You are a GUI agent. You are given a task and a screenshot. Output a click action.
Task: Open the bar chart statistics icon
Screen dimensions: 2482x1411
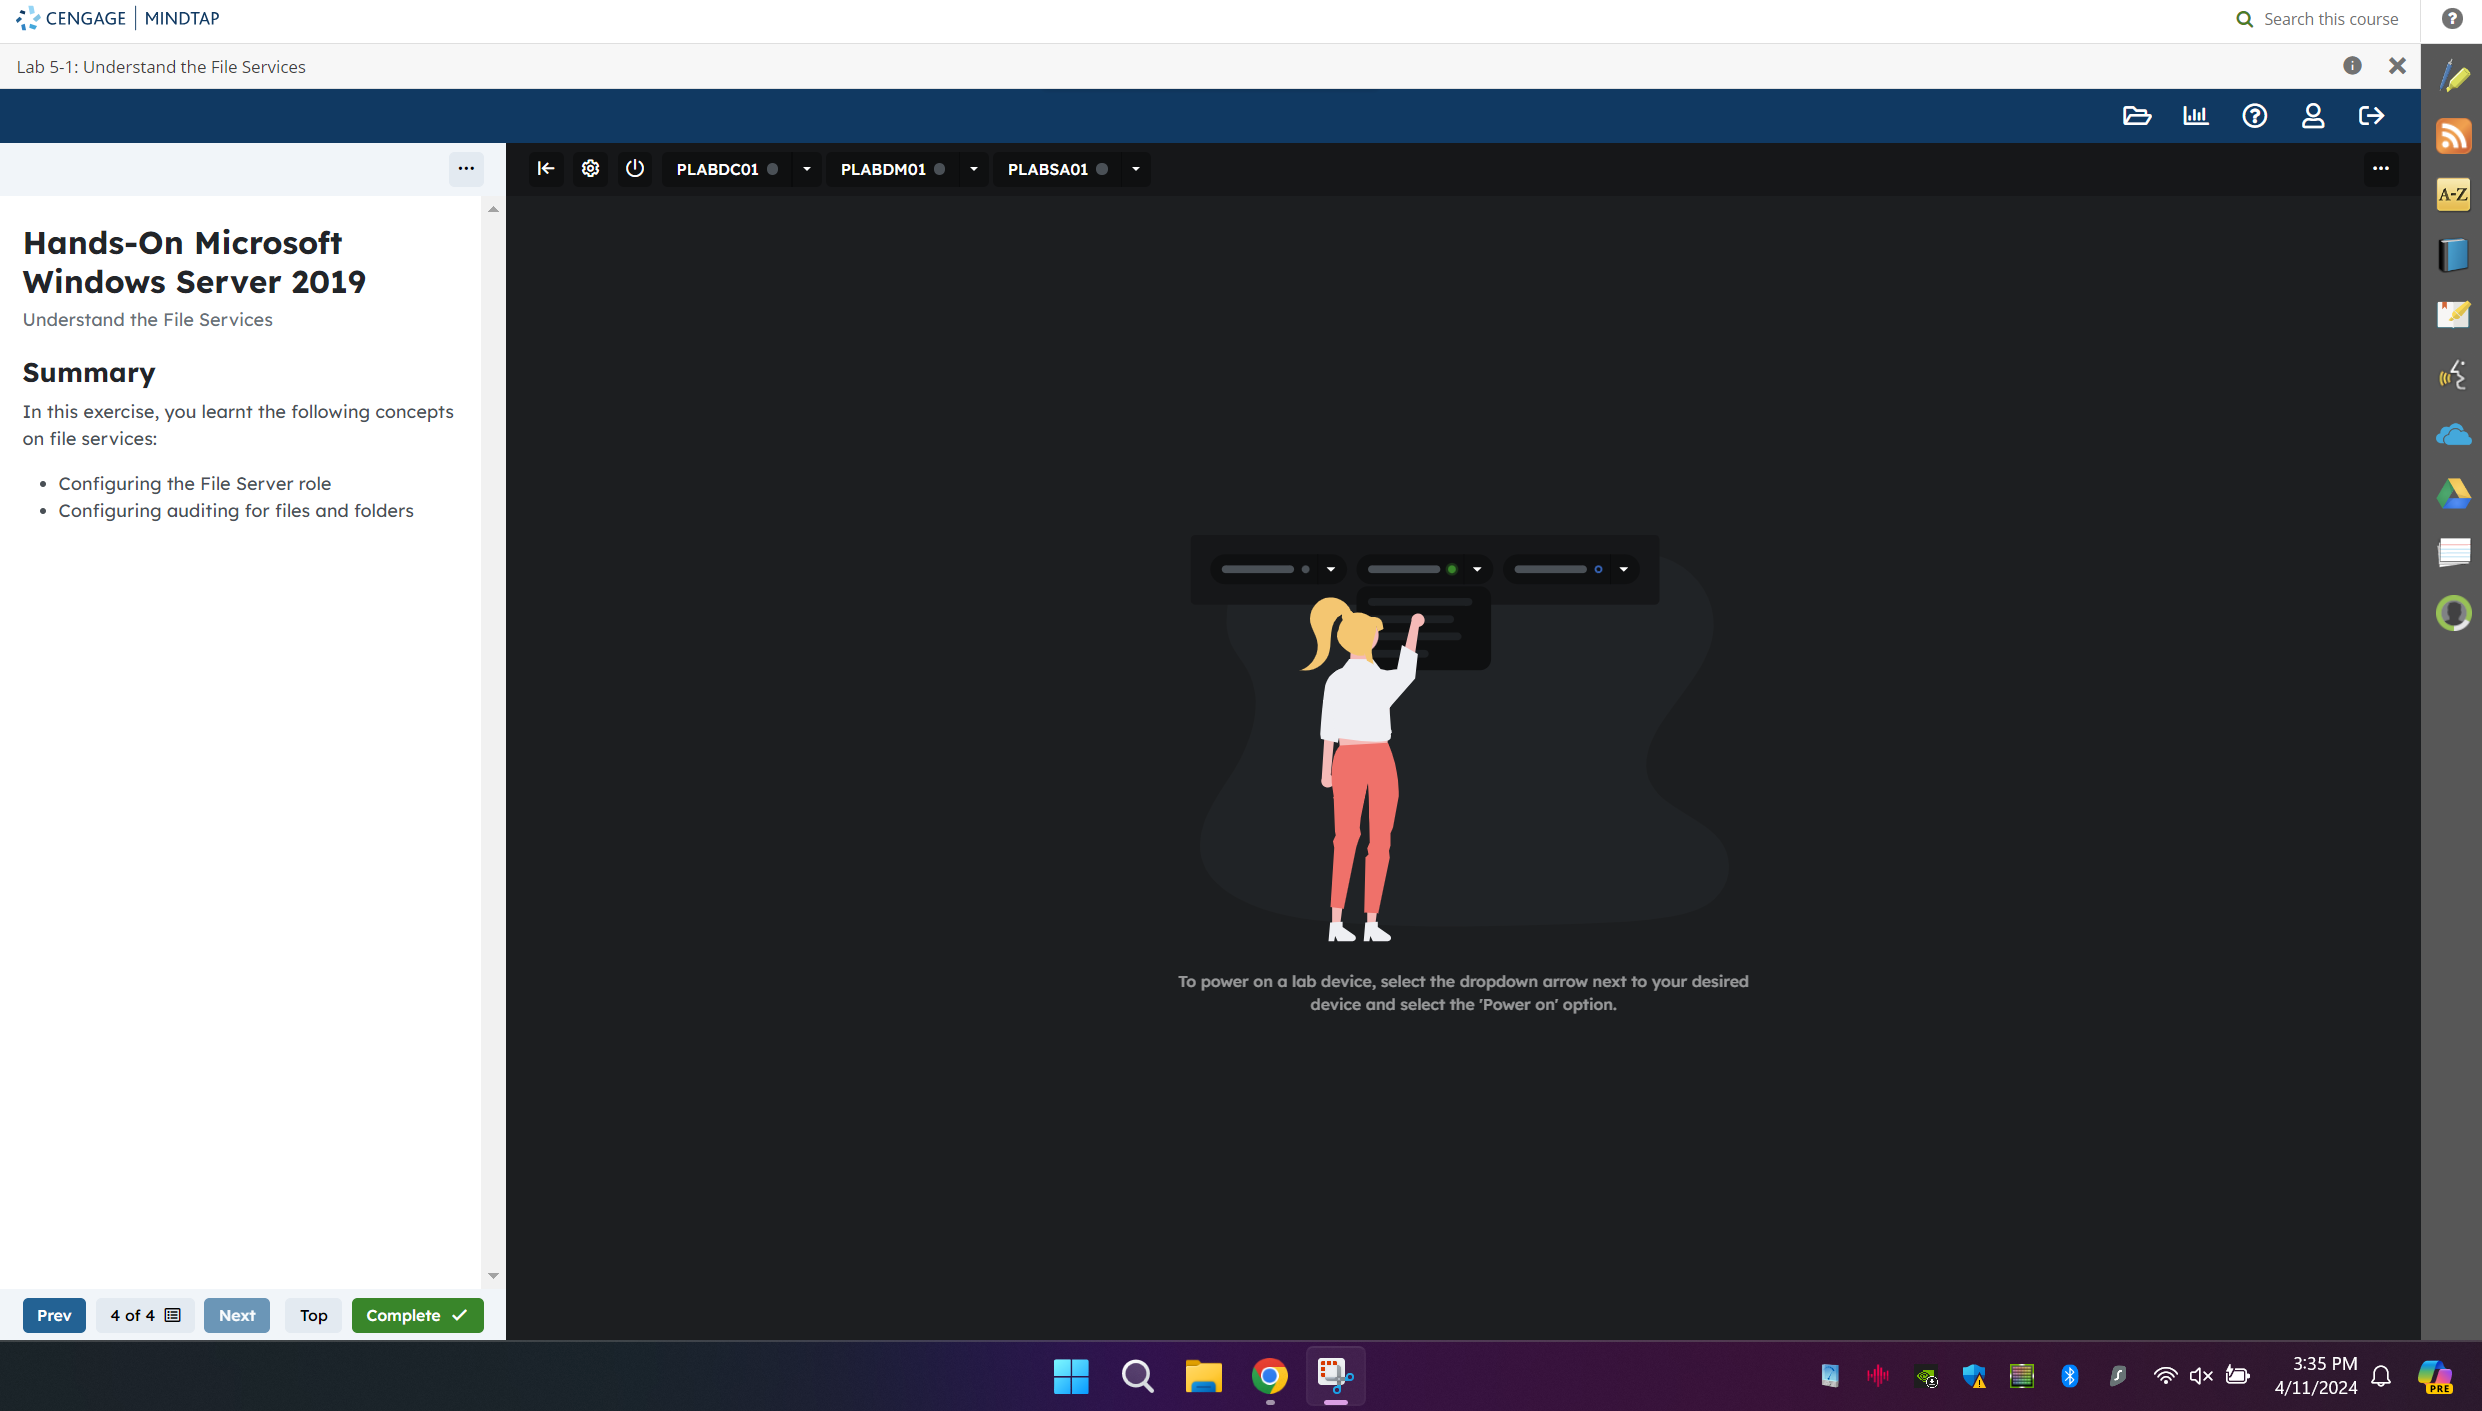pos(2196,116)
